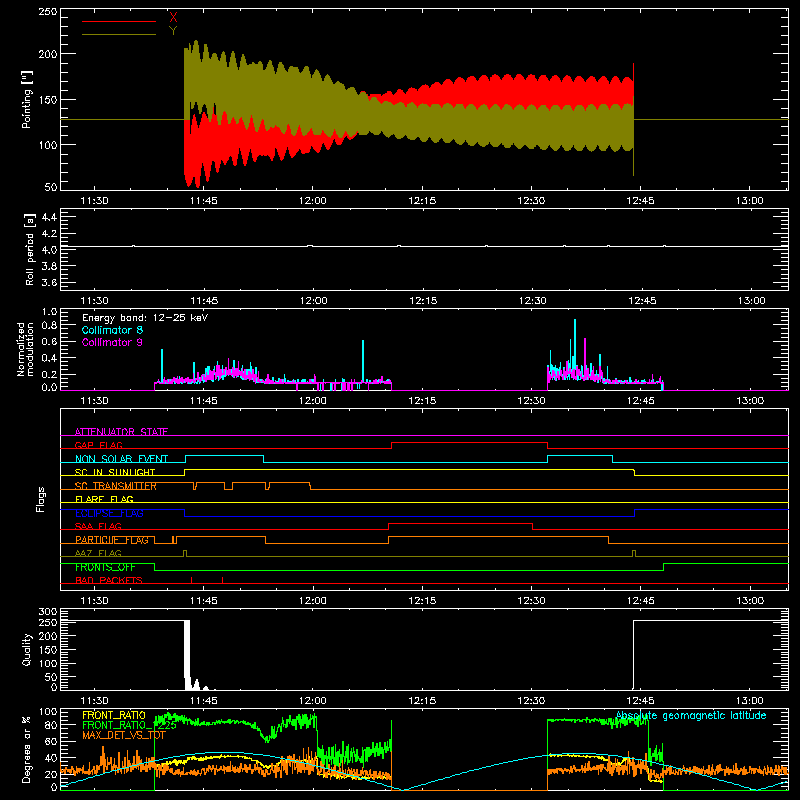Click the yellow FRONT_RATIO legend label
This screenshot has height=800, width=800.
114,715
